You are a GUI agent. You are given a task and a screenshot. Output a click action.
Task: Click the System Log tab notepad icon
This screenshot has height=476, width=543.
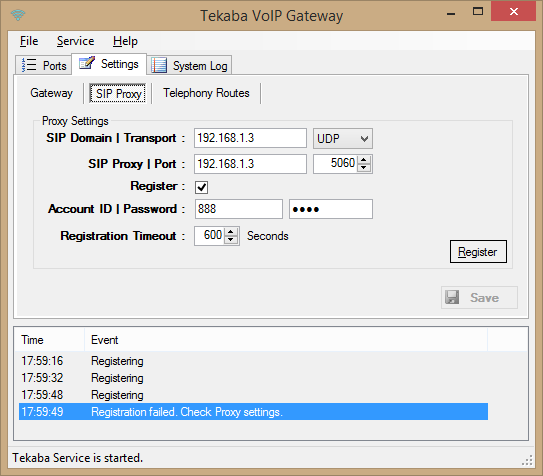(x=159, y=65)
